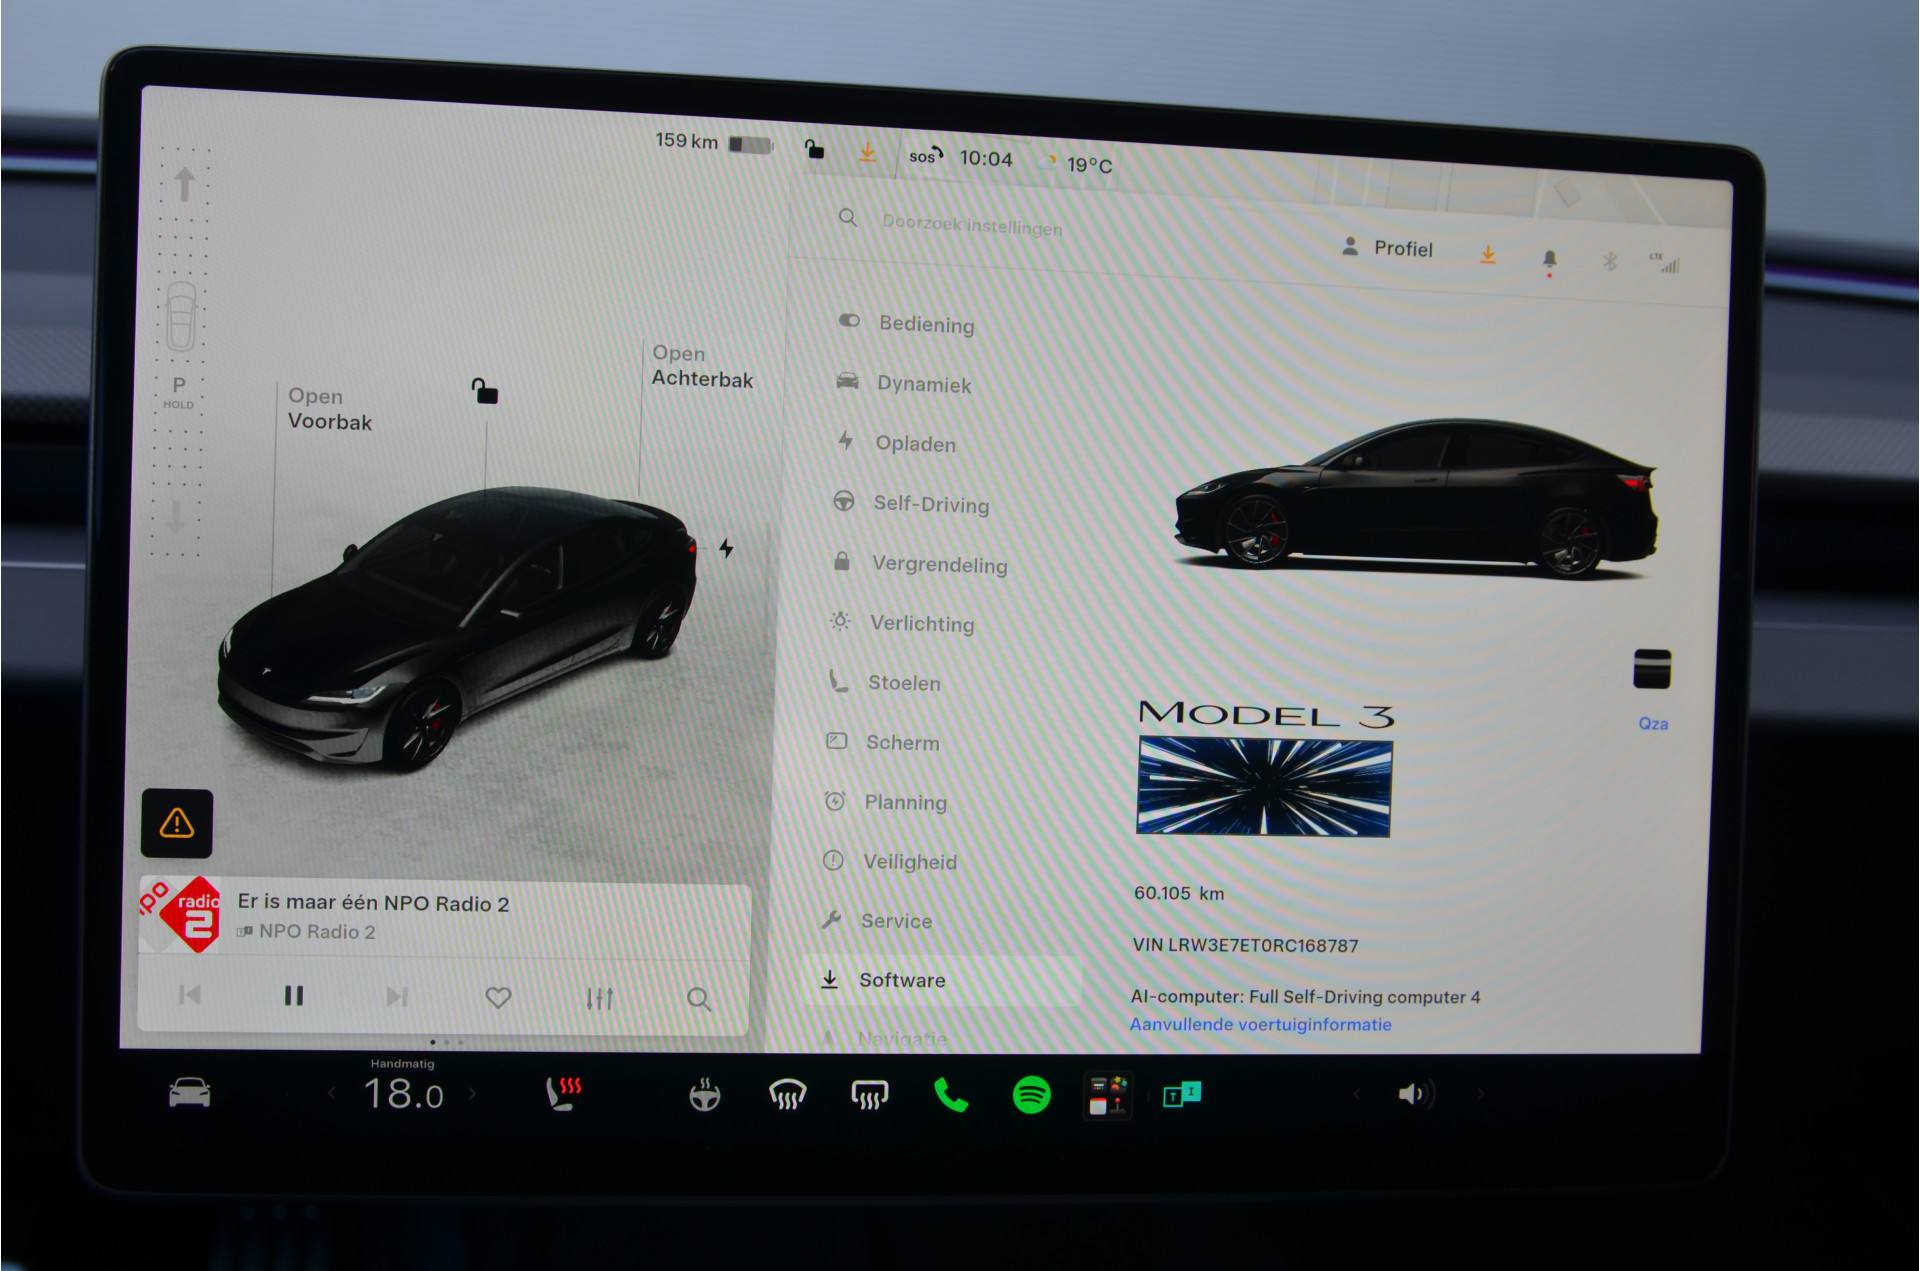The width and height of the screenshot is (1920, 1271).
Task: Open the Vergrendeling settings
Action: click(919, 563)
